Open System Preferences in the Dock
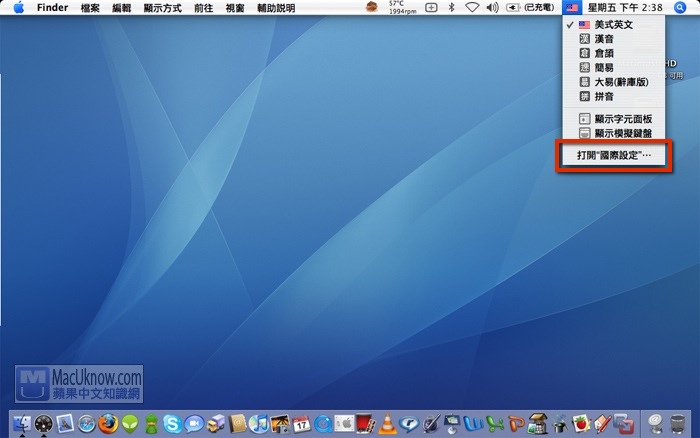This screenshot has height=438, width=700. coord(344,423)
